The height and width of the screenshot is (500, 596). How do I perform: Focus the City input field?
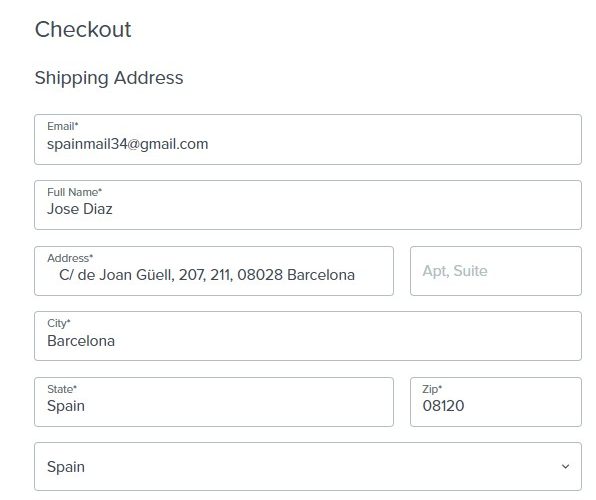308,336
